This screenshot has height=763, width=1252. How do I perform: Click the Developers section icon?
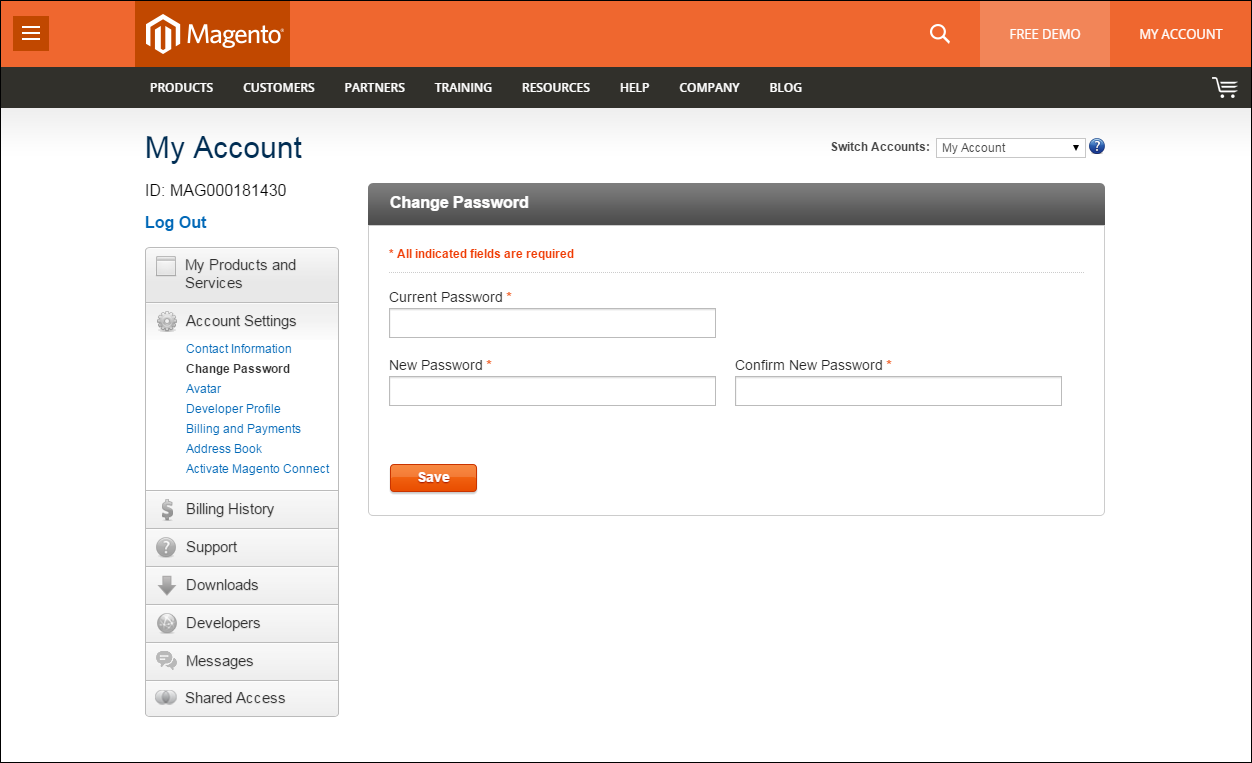tap(167, 624)
